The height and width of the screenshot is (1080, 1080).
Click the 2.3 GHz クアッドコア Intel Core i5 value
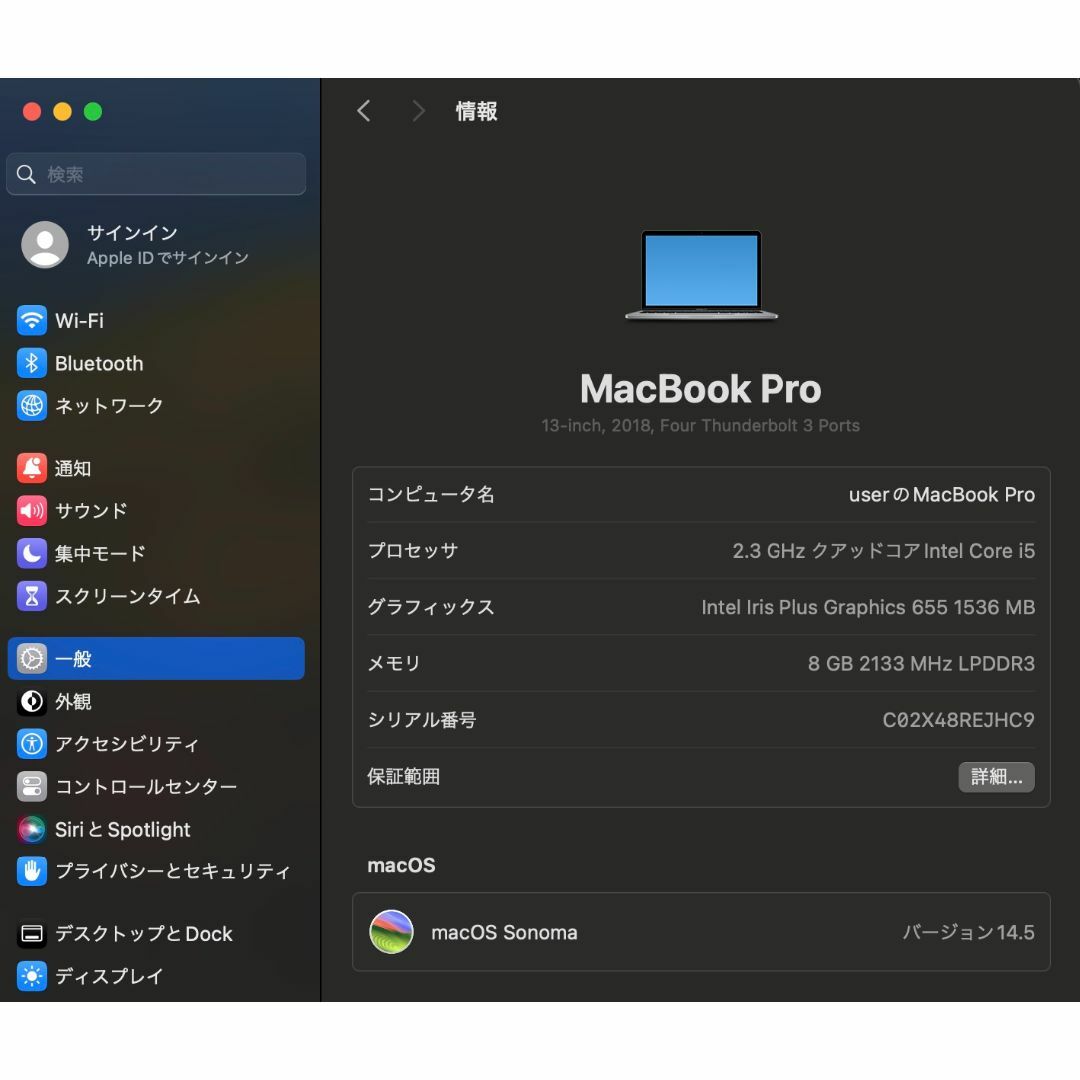point(884,551)
